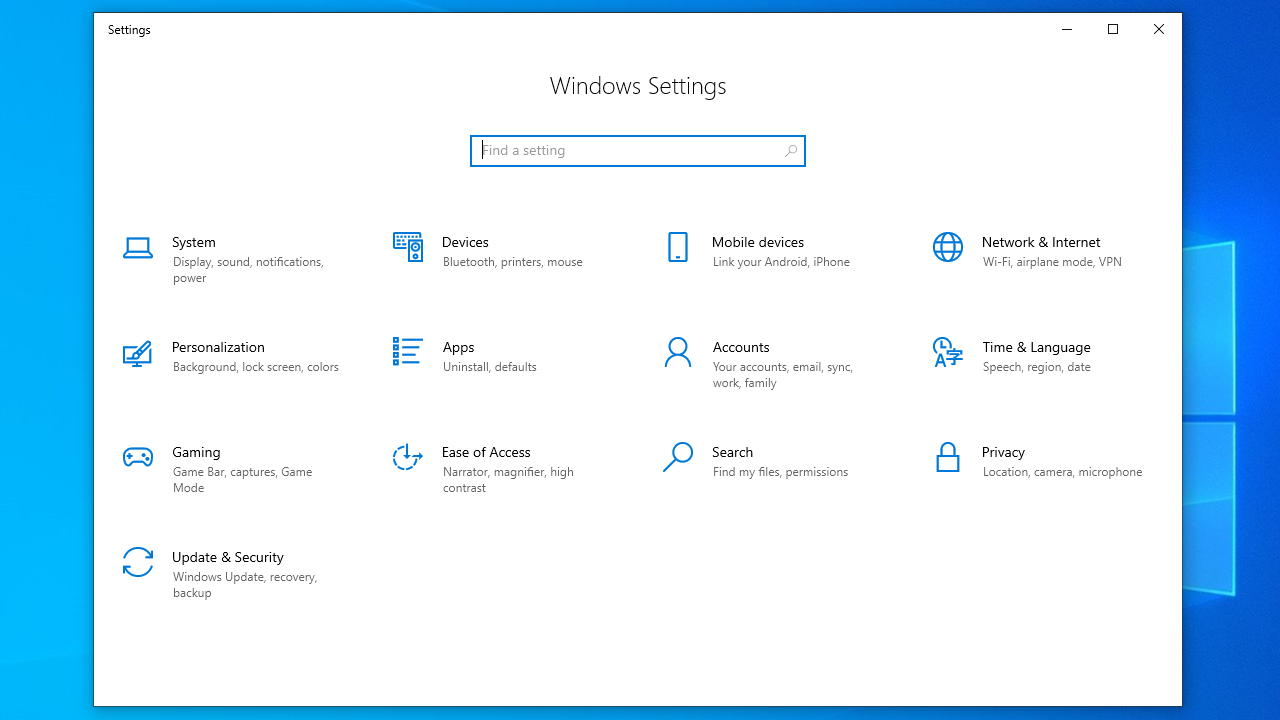Click the 'Location, camera, microphone' description
Viewport: 1280px width, 720px height.
pyautogui.click(x=1062, y=472)
